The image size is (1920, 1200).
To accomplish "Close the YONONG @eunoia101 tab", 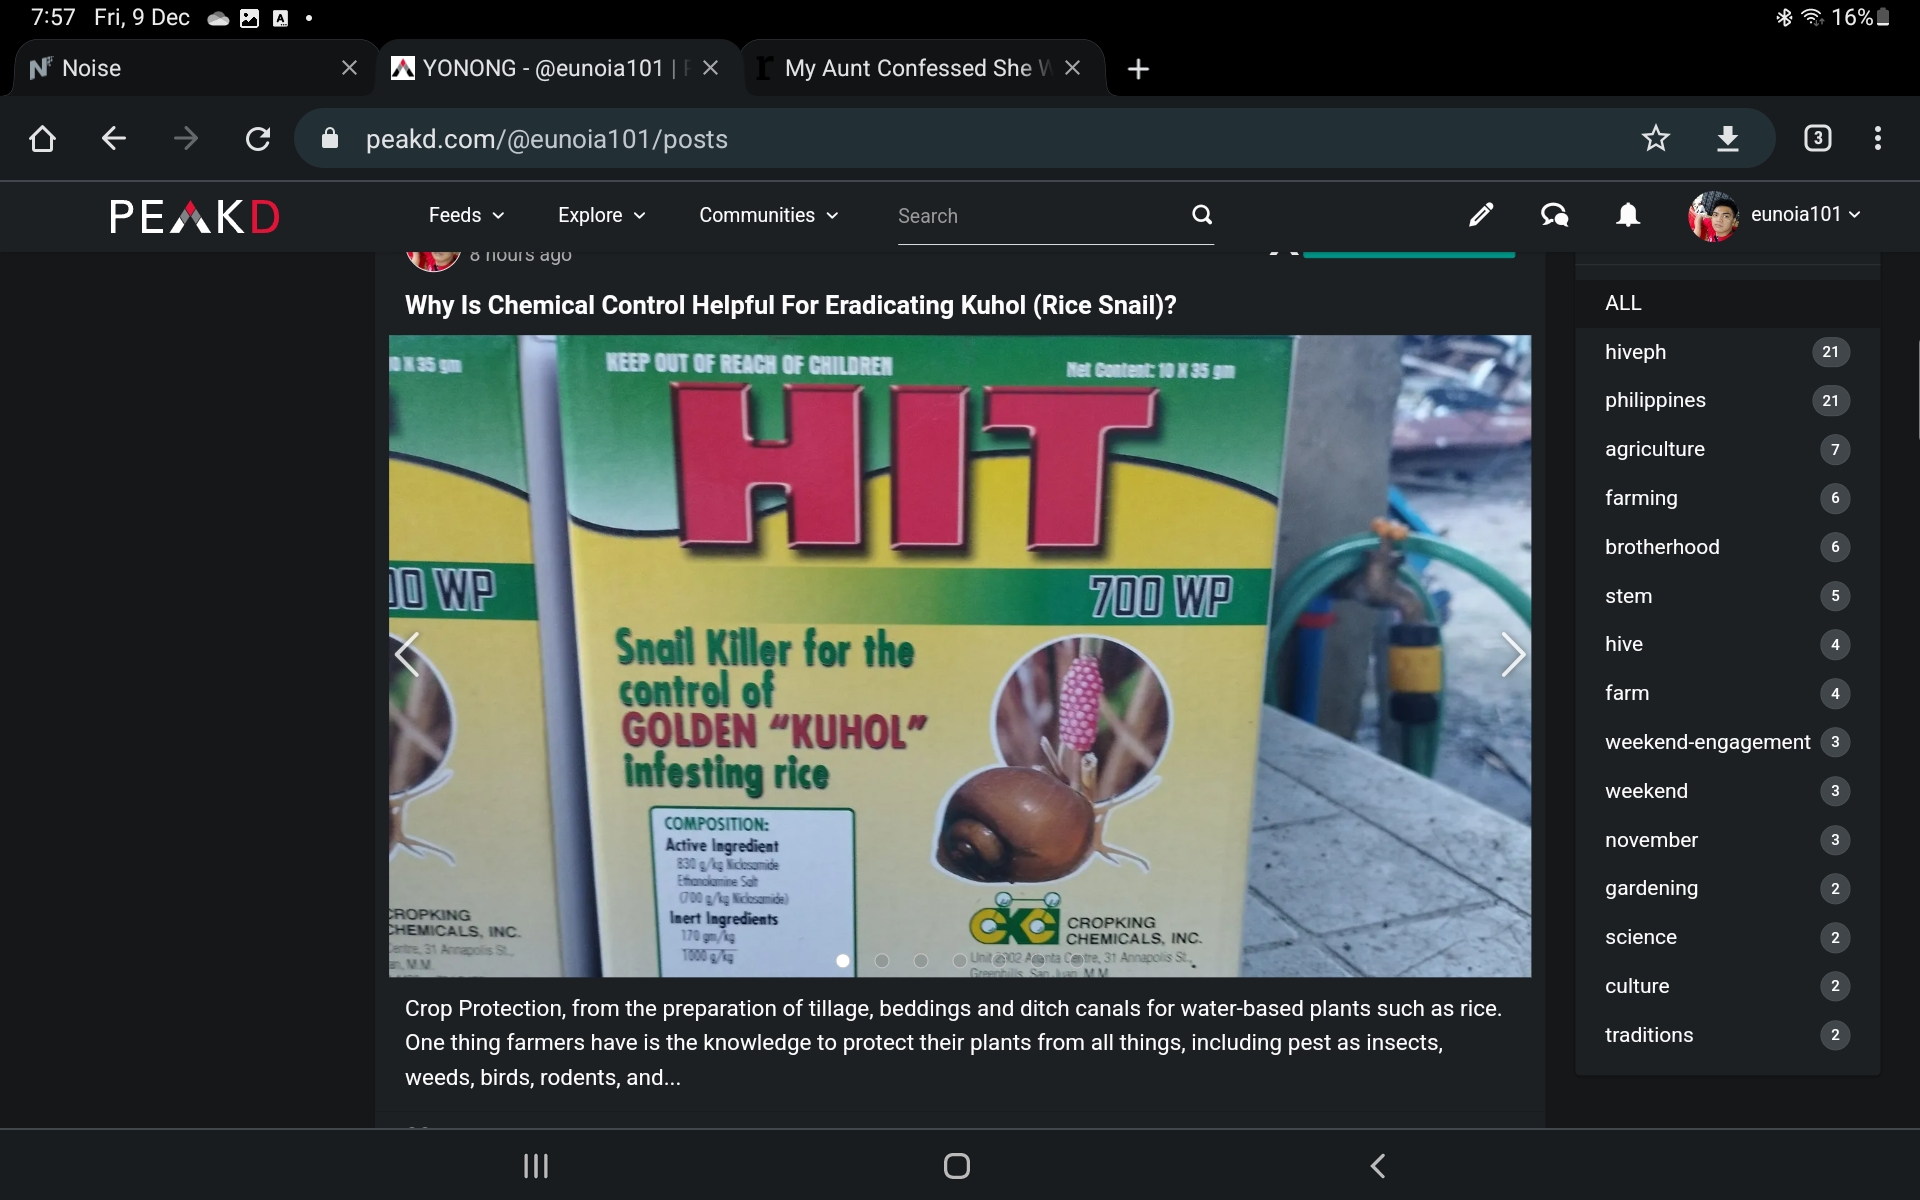I will click(x=710, y=68).
